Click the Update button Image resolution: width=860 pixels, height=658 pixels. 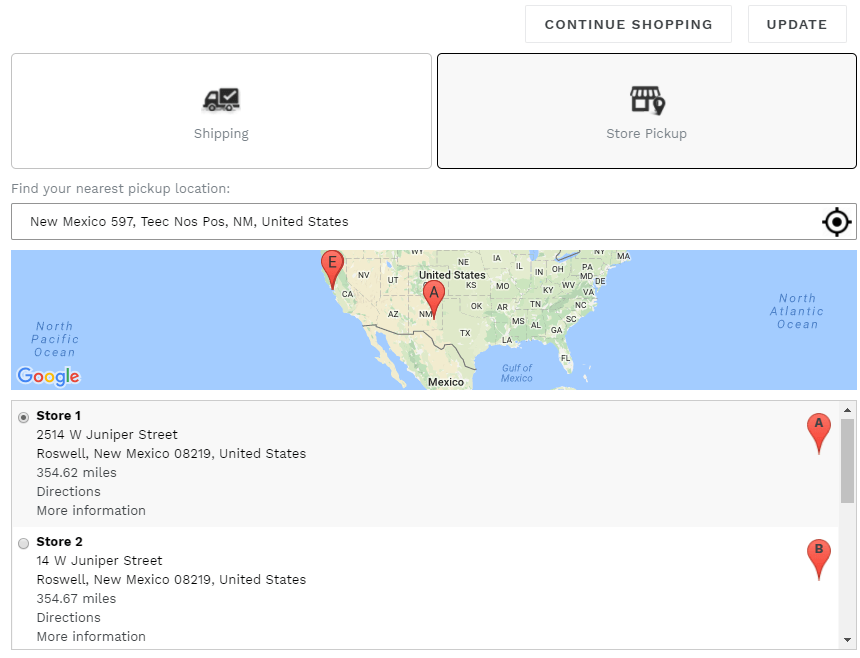click(x=797, y=24)
